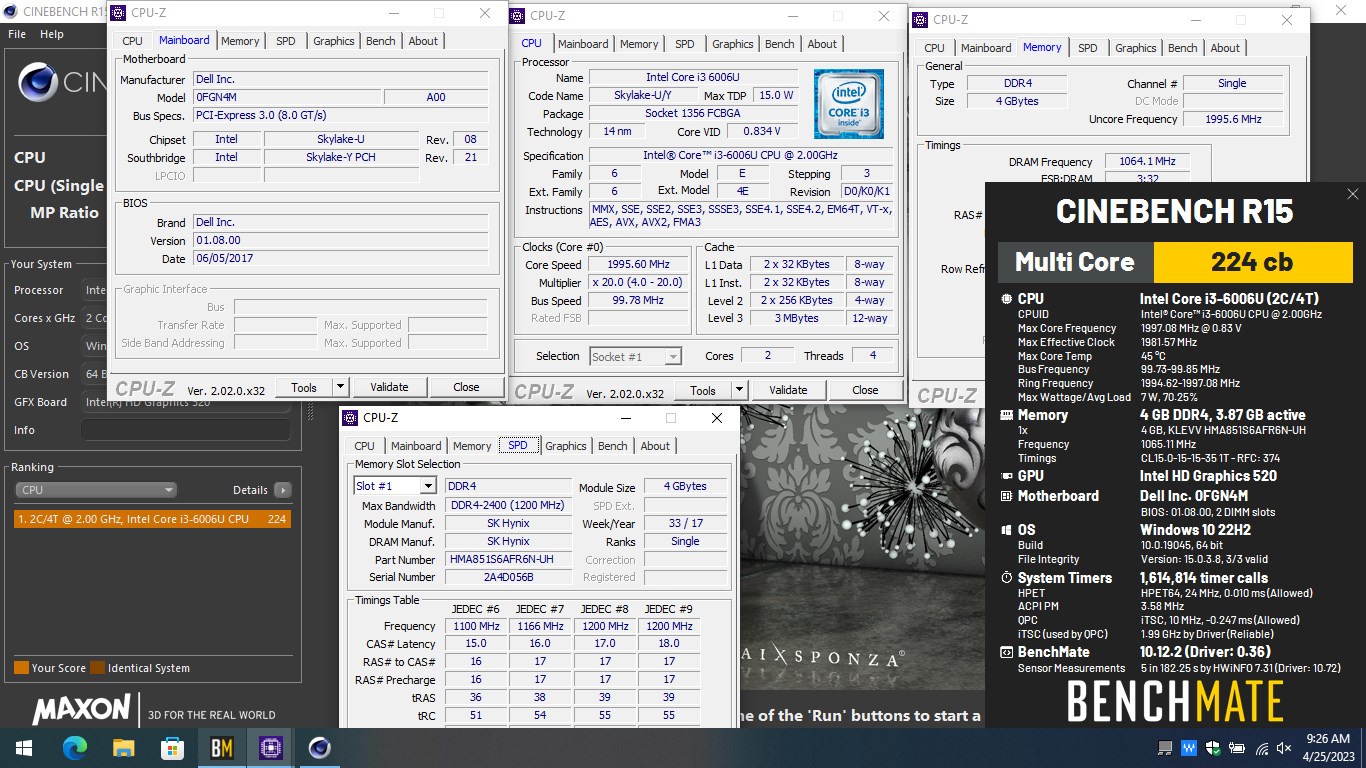This screenshot has height=768, width=1366.
Task: Click the stopwatch icon beside System Timers
Action: tap(1006, 578)
